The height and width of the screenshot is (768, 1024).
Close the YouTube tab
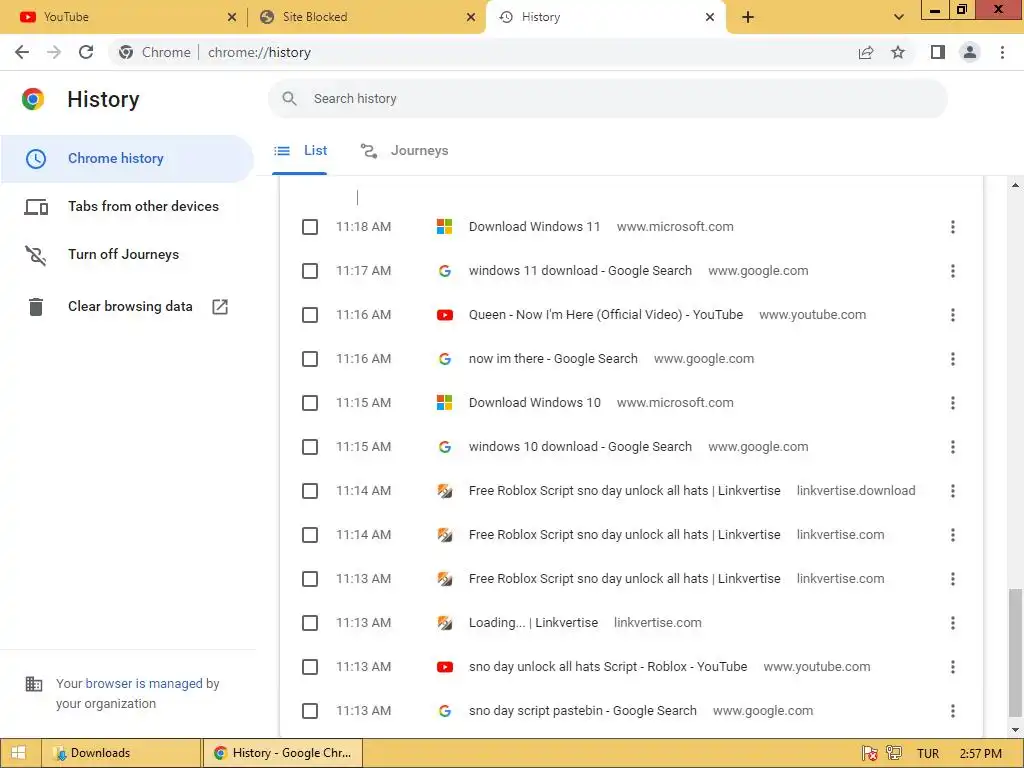click(232, 18)
